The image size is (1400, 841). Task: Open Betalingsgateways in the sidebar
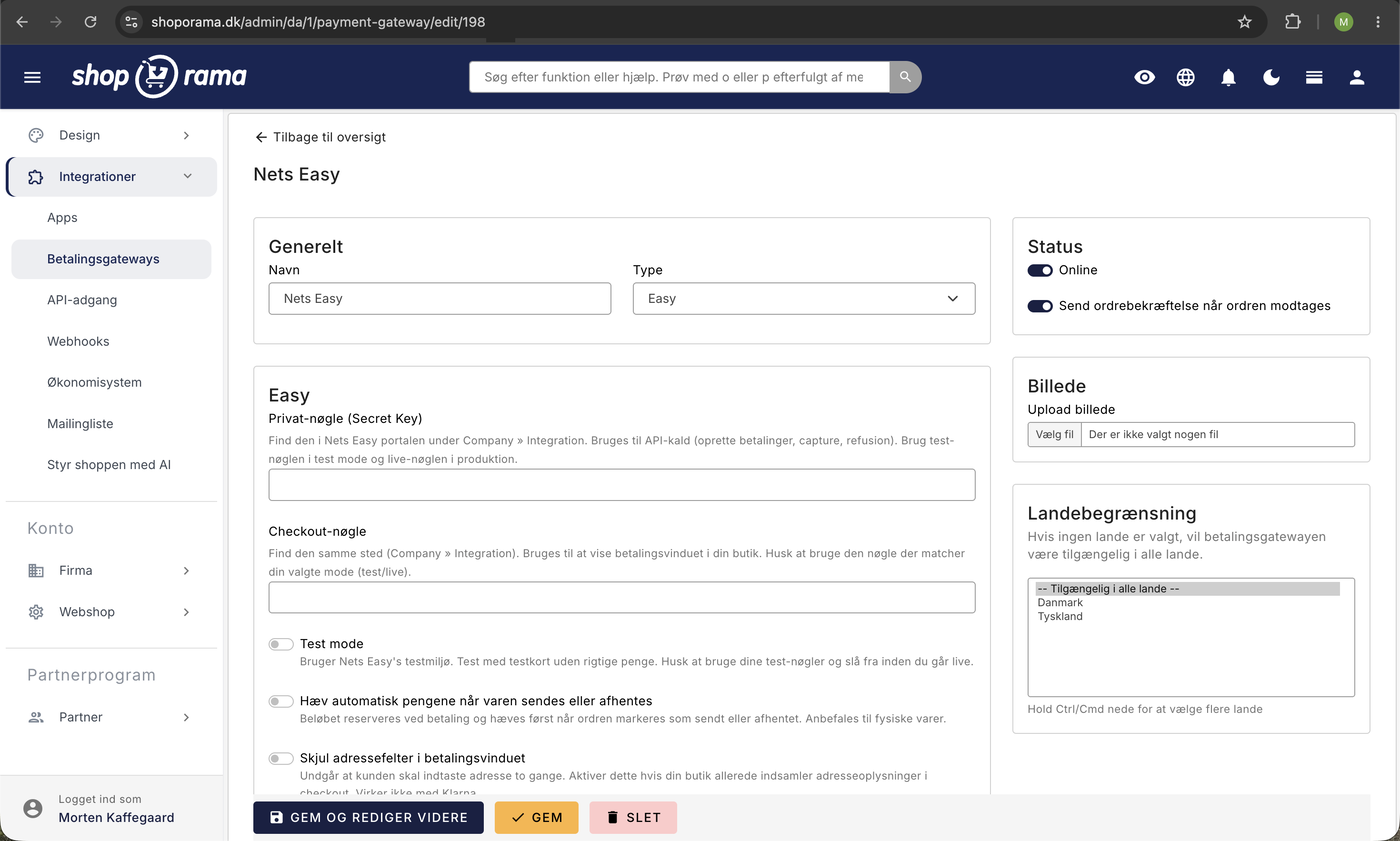coord(111,259)
